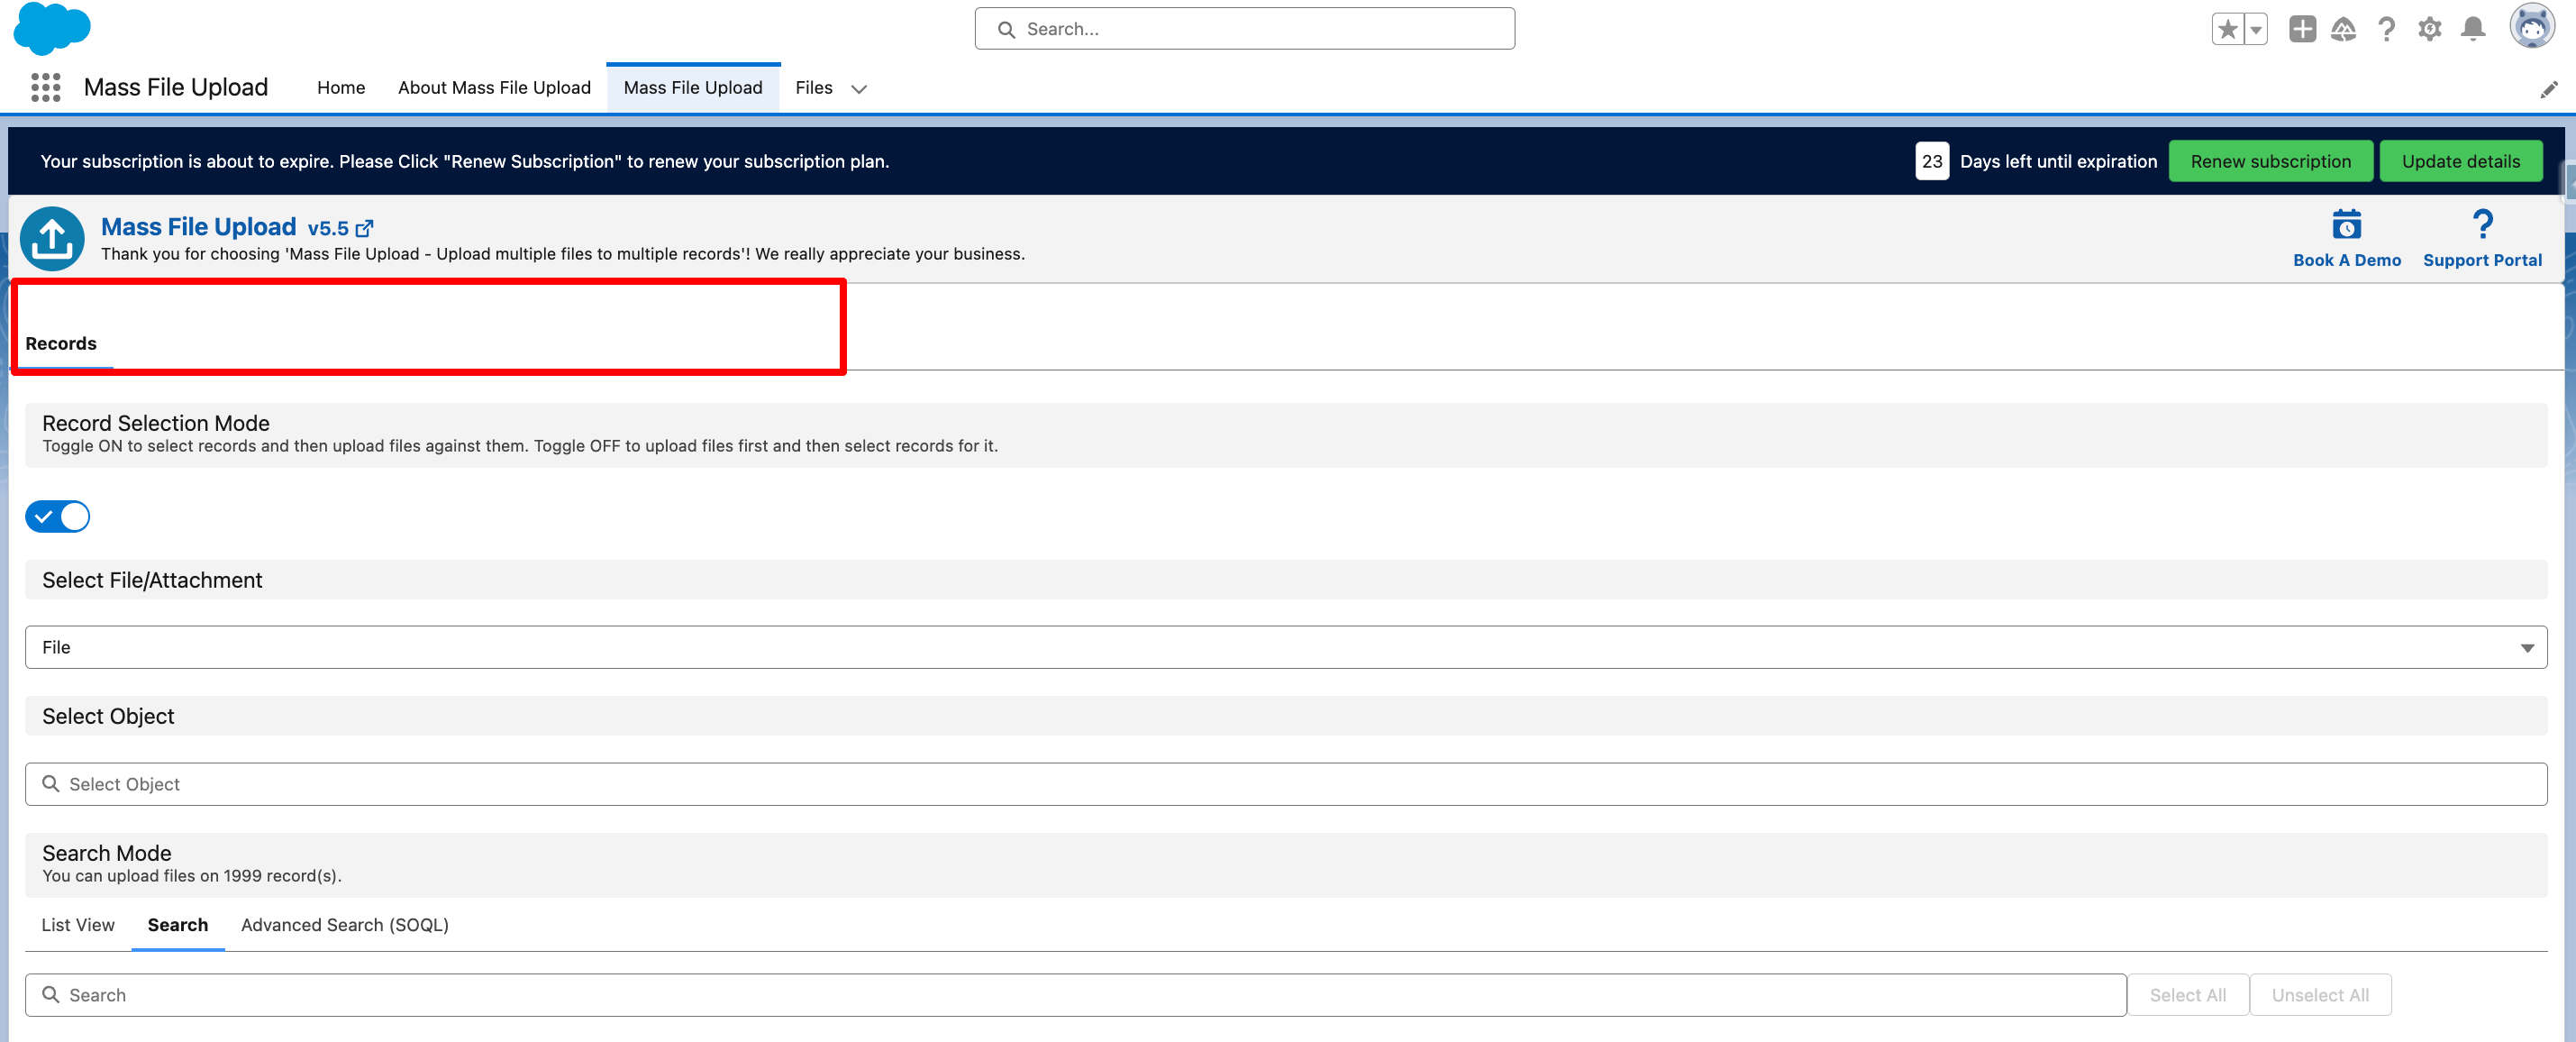The height and width of the screenshot is (1042, 2576).
Task: Open the Salesforce Help question mark
Action: pyautogui.click(x=2386, y=29)
